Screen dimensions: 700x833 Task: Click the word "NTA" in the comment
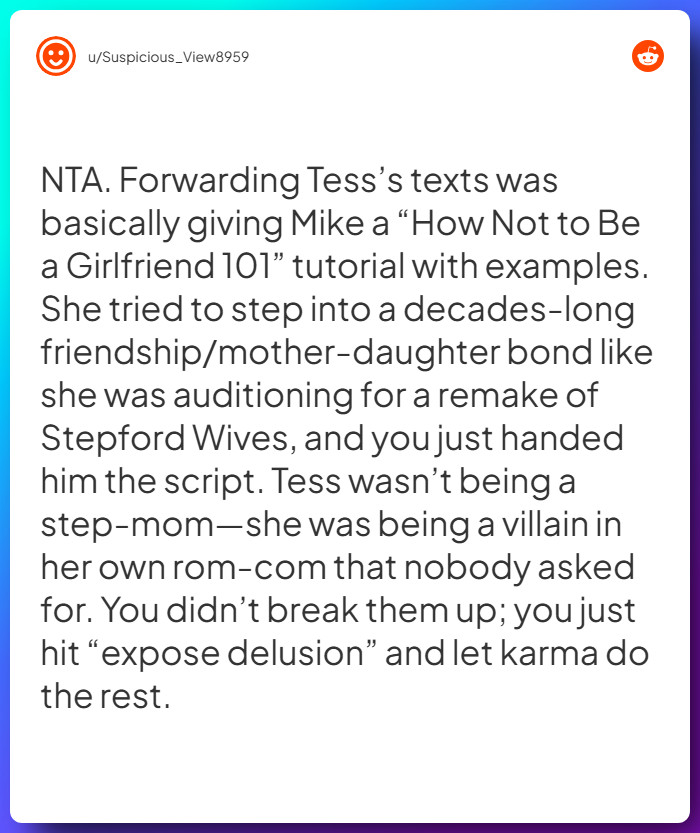72,180
